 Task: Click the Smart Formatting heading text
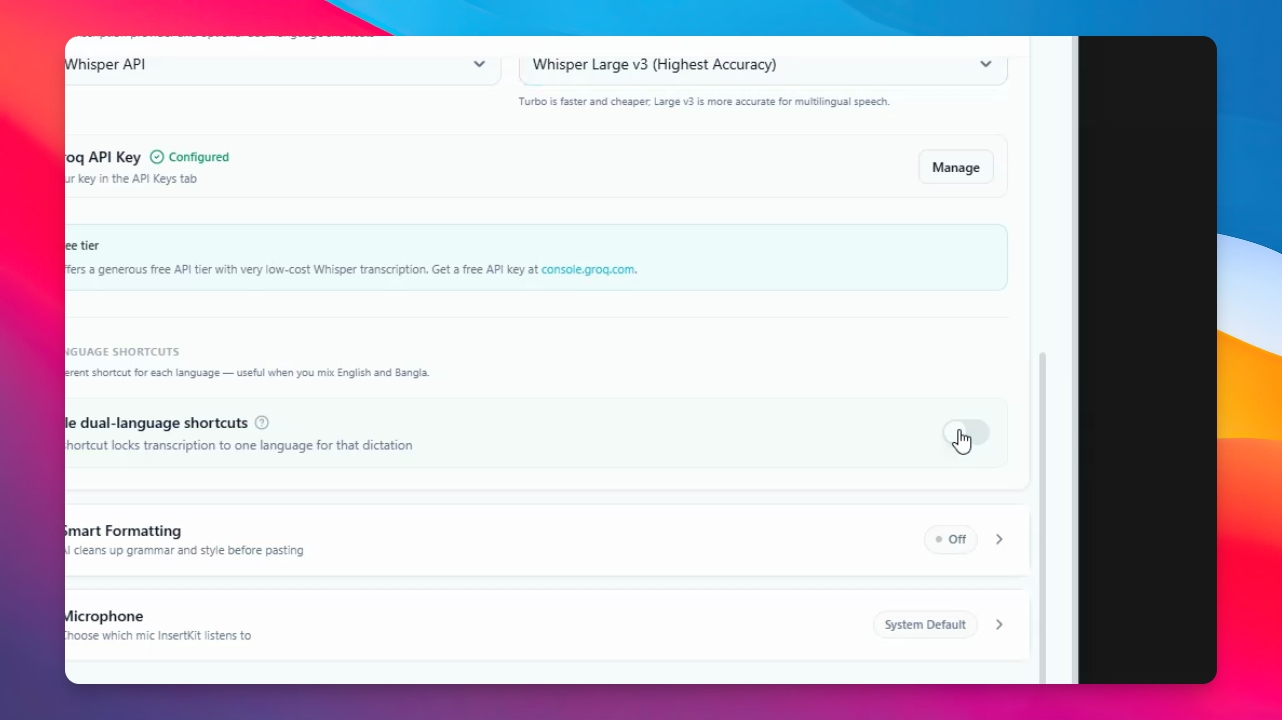tap(122, 531)
